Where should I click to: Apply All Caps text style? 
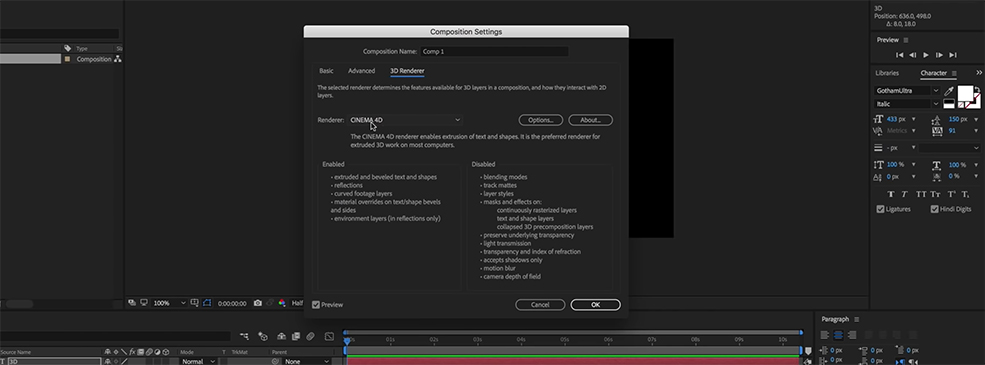(921, 194)
